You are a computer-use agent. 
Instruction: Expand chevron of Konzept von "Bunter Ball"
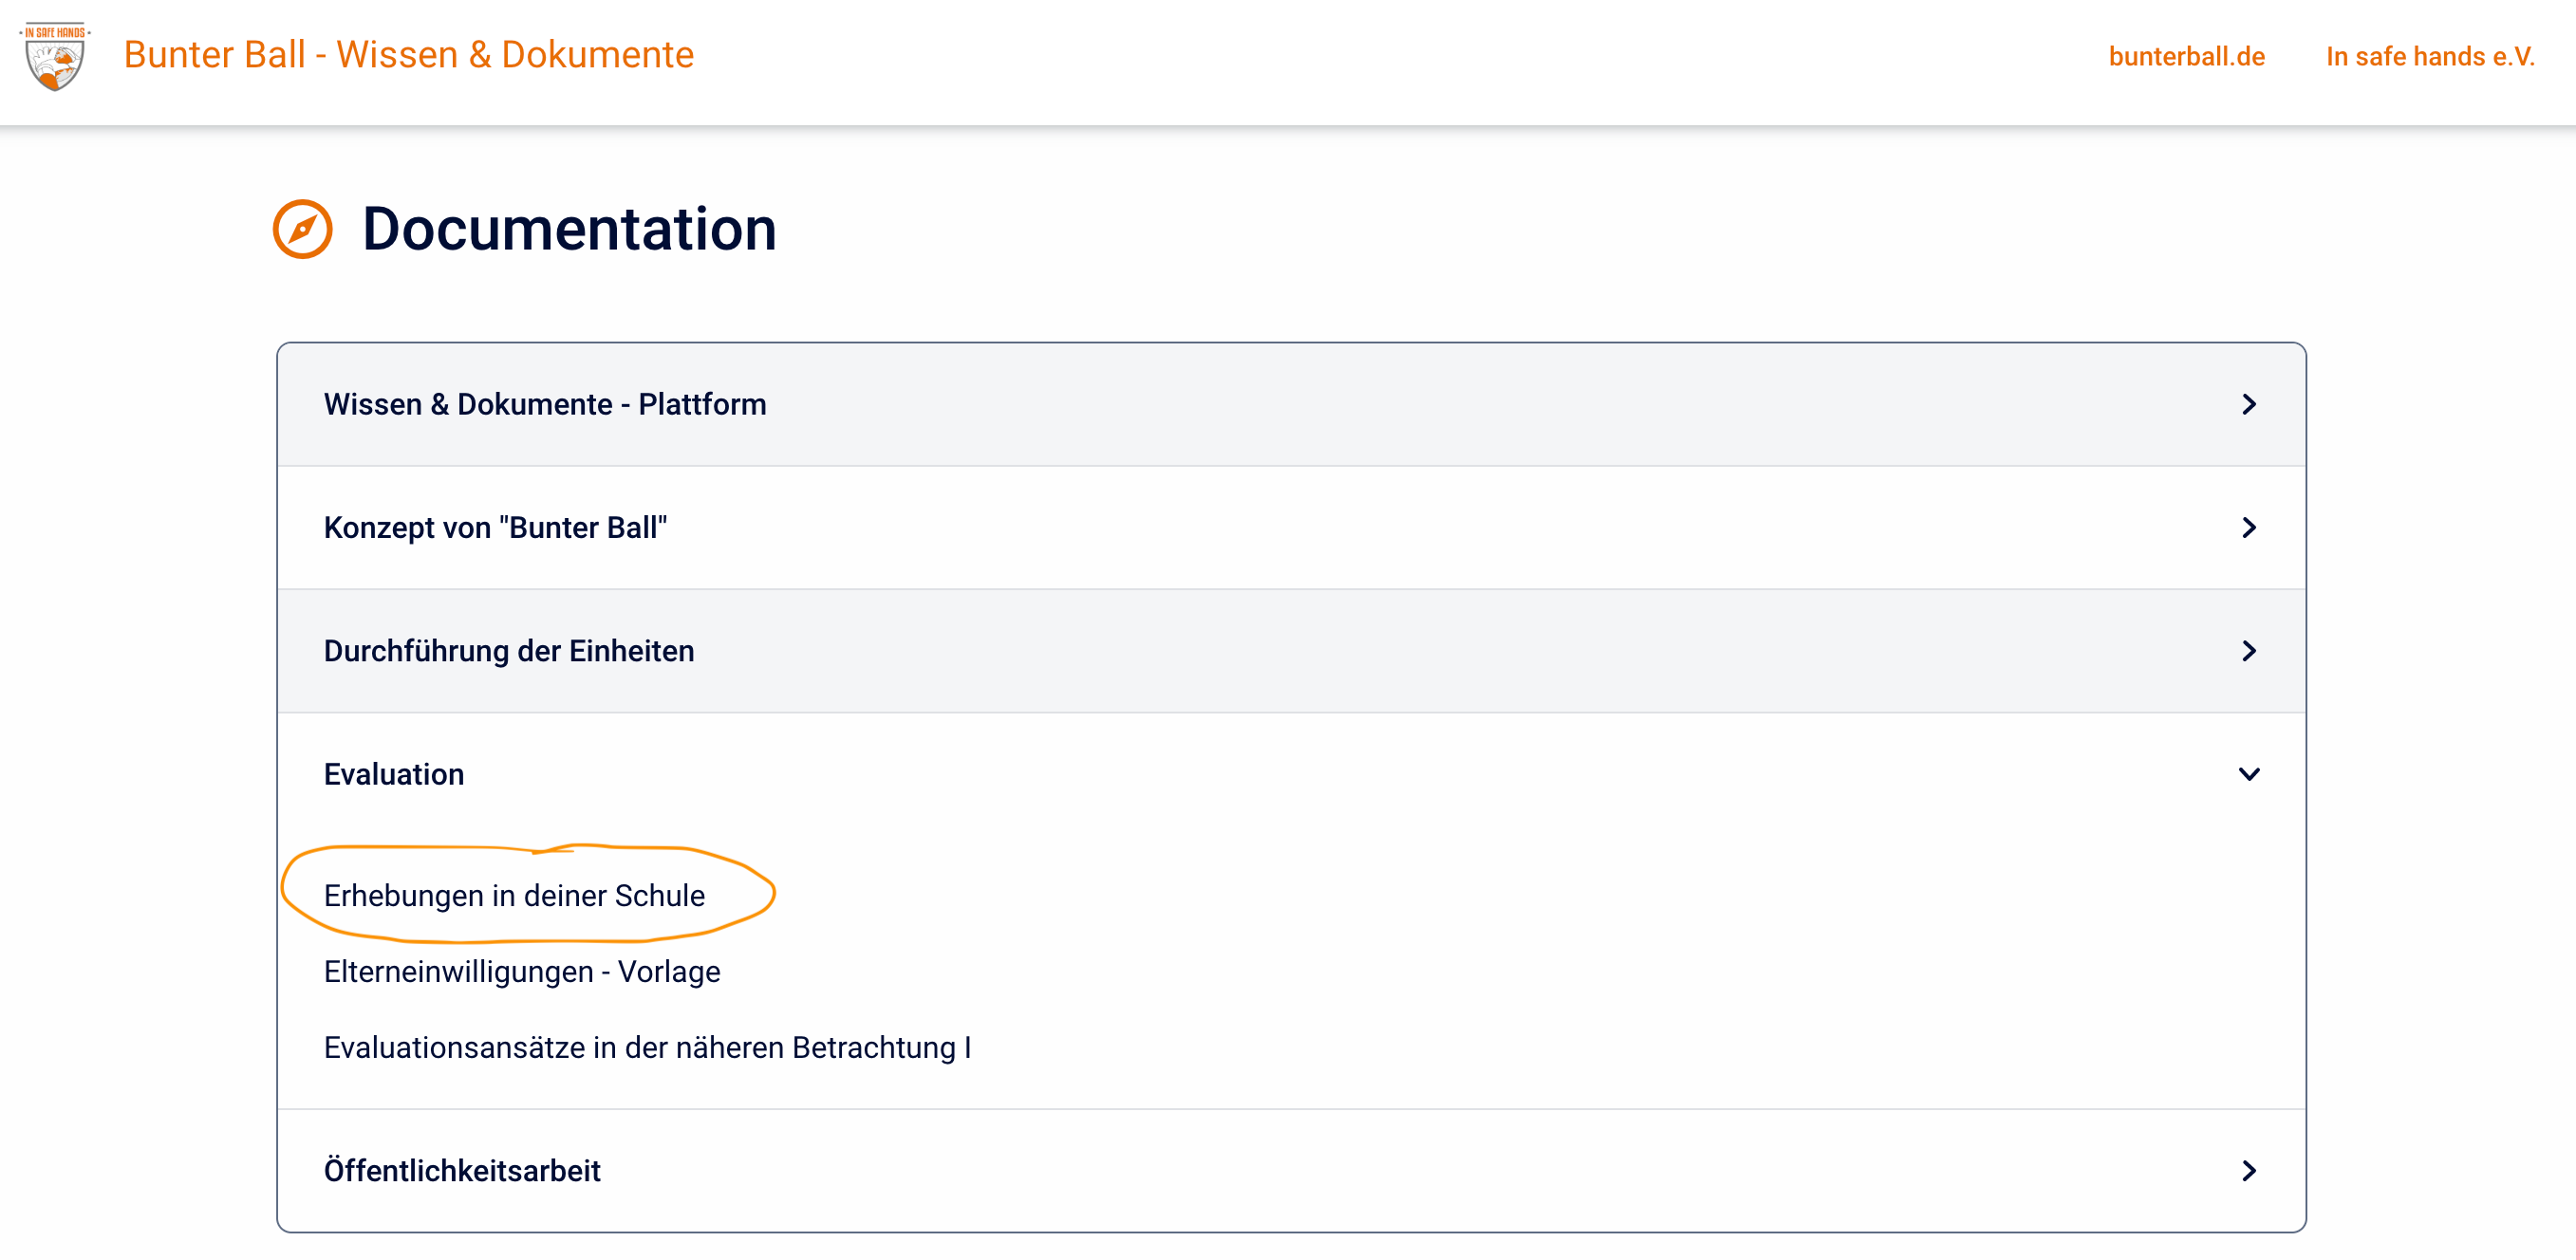(x=2248, y=527)
